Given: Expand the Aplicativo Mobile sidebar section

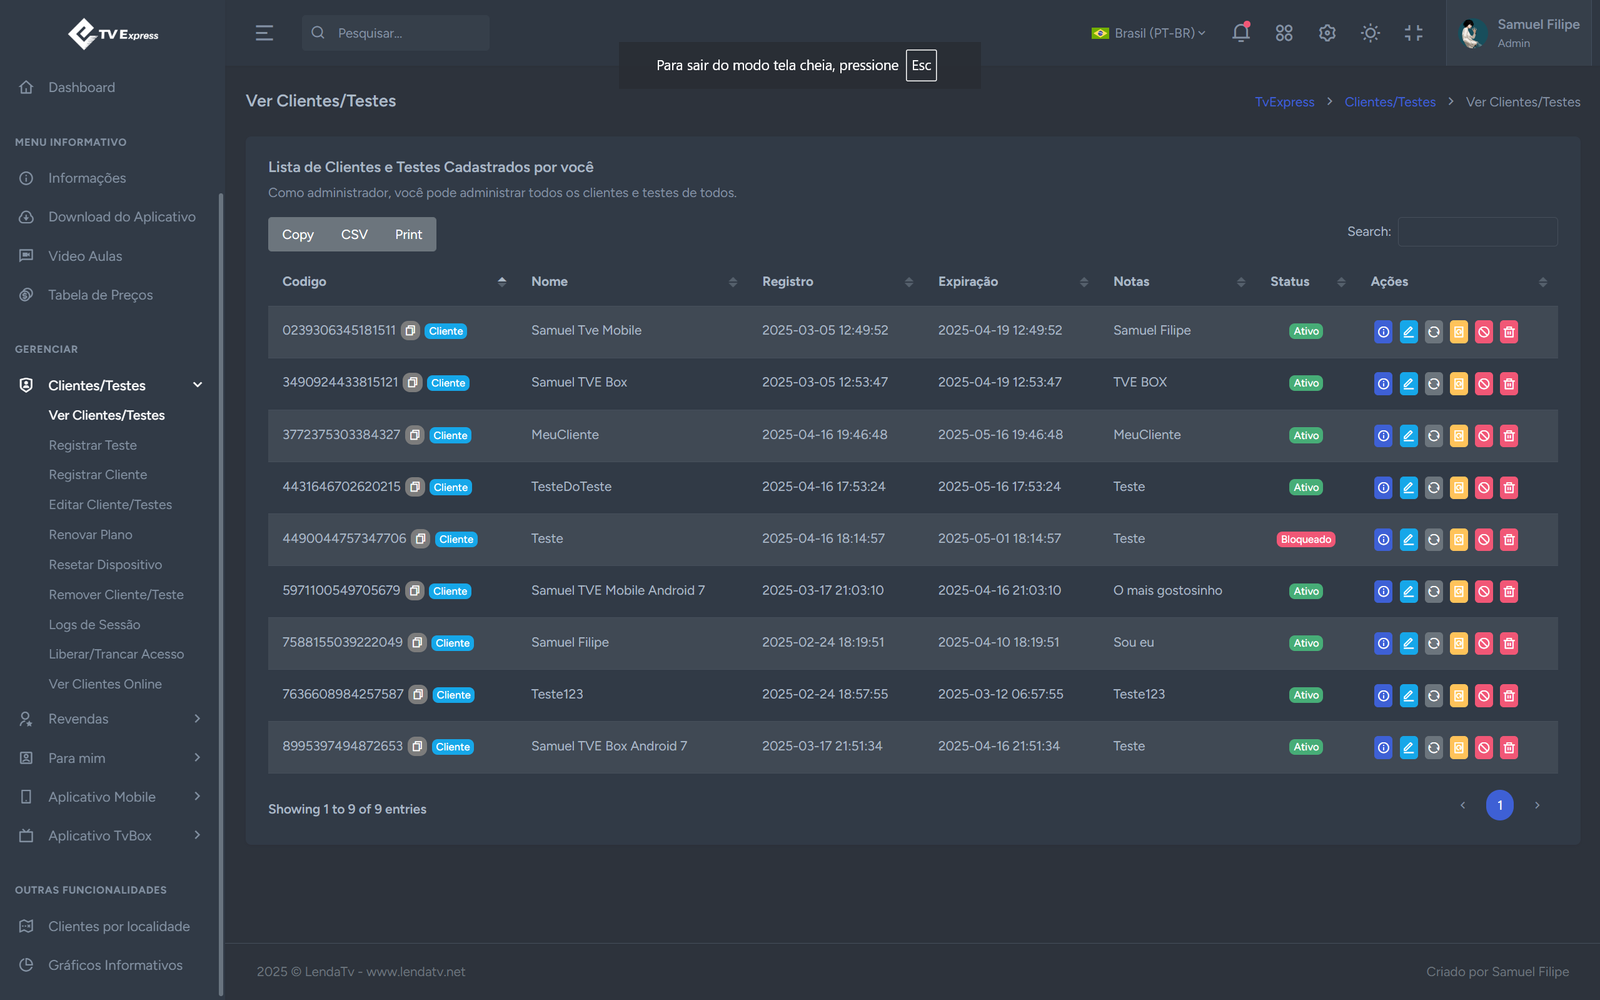Looking at the screenshot, I should tap(110, 797).
